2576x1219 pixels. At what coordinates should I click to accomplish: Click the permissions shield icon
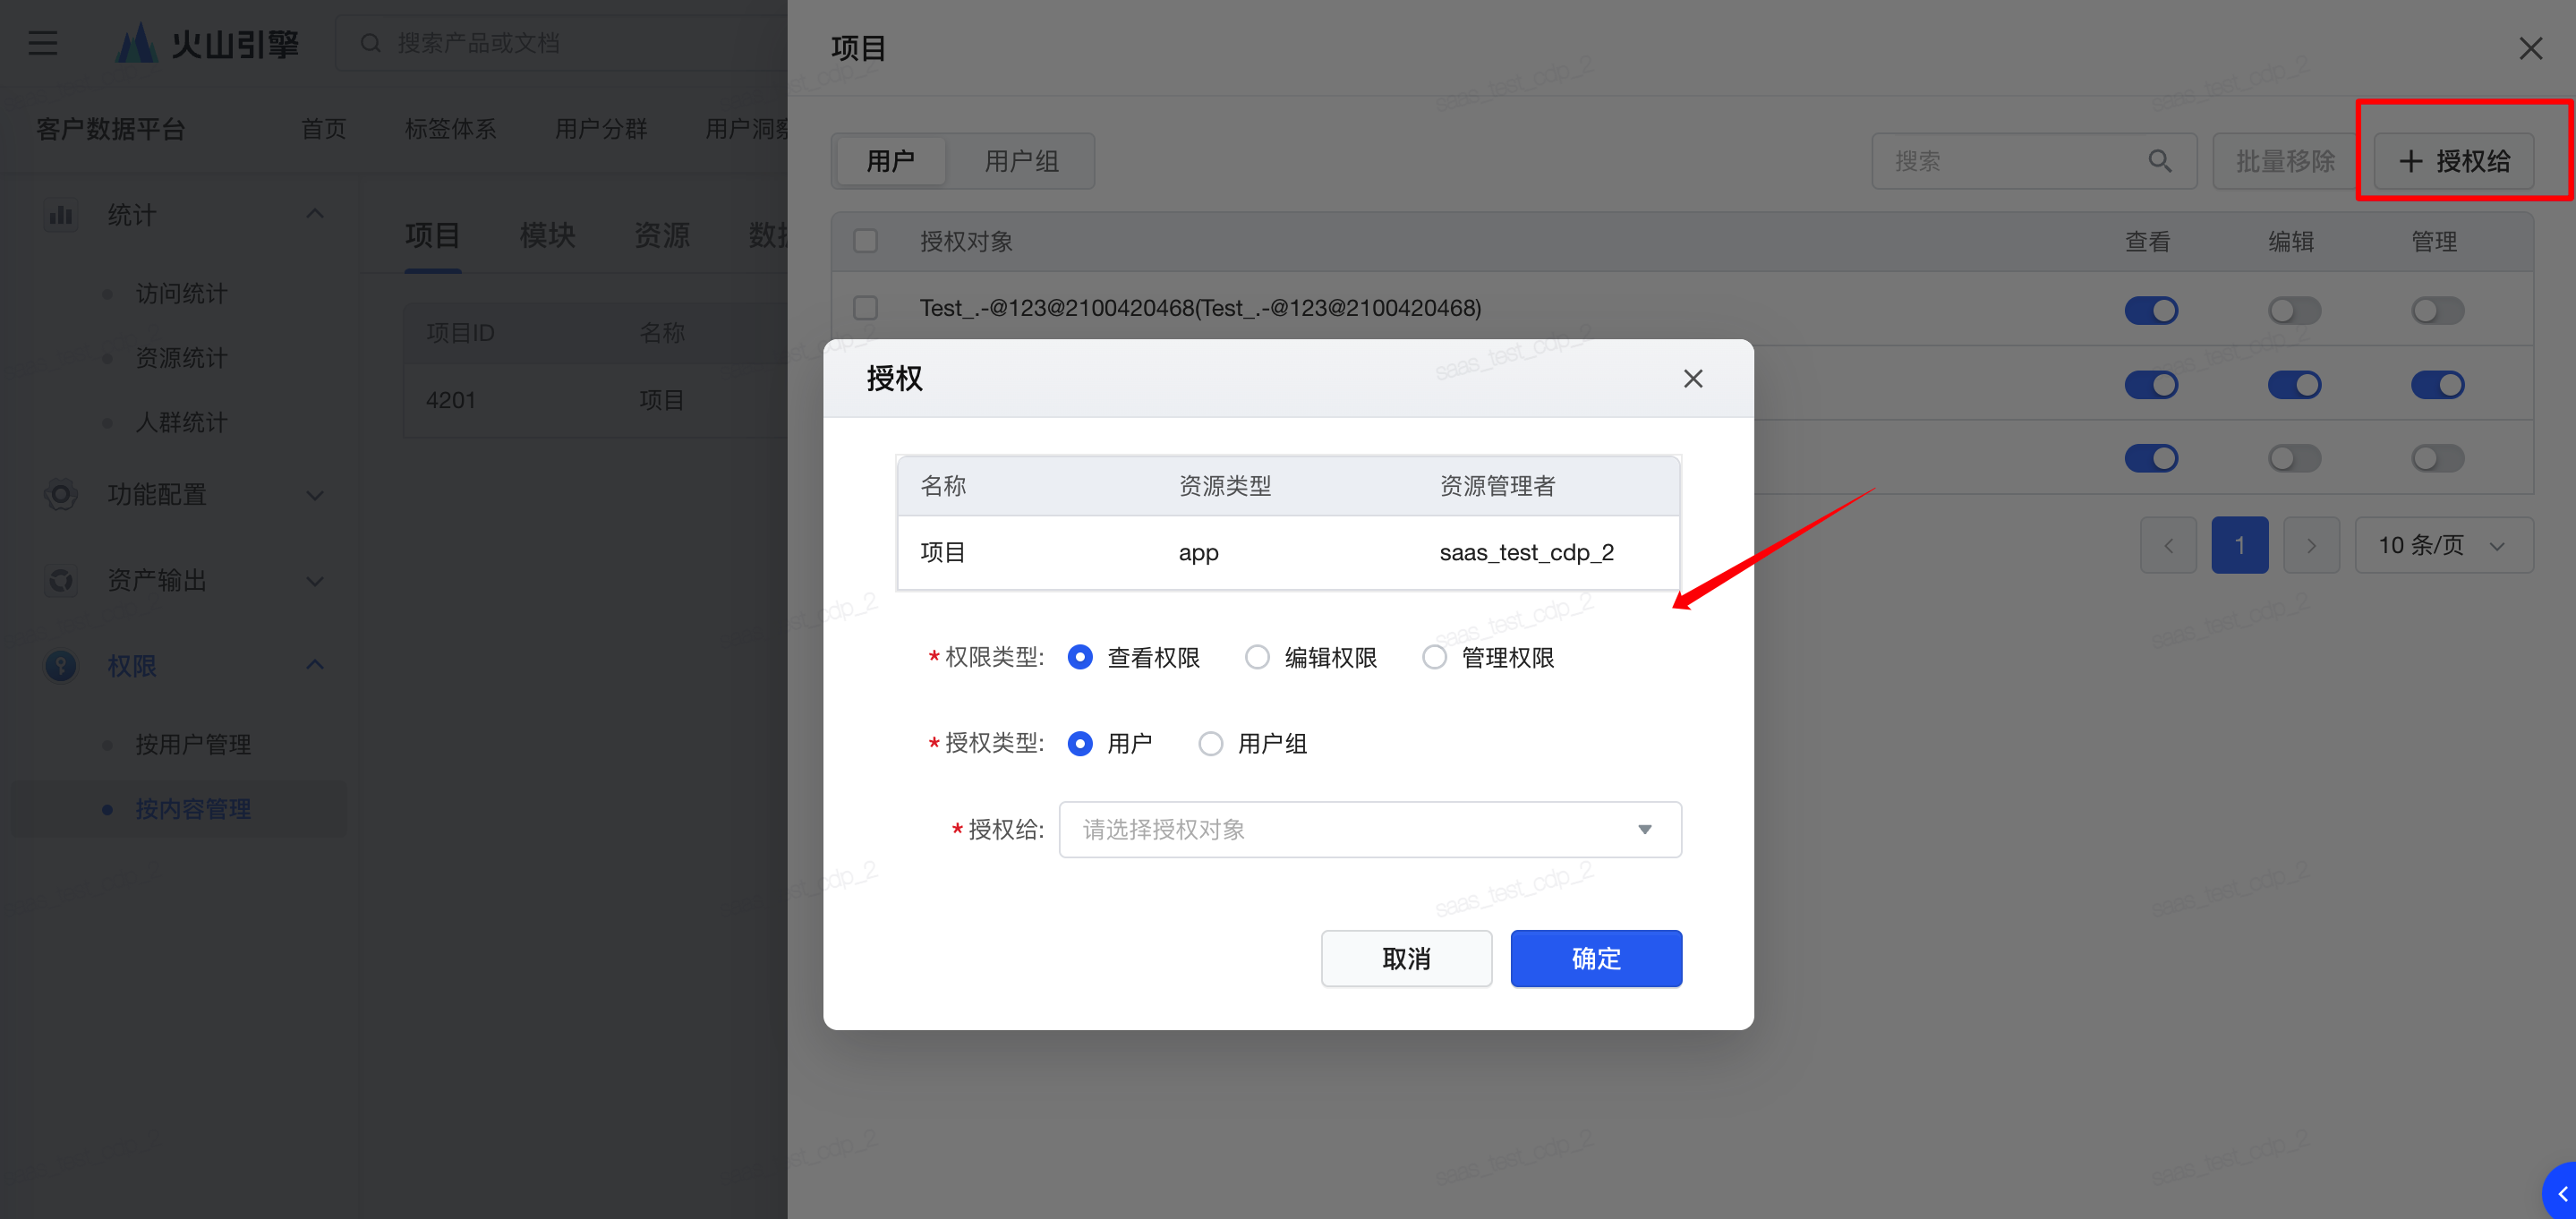61,665
